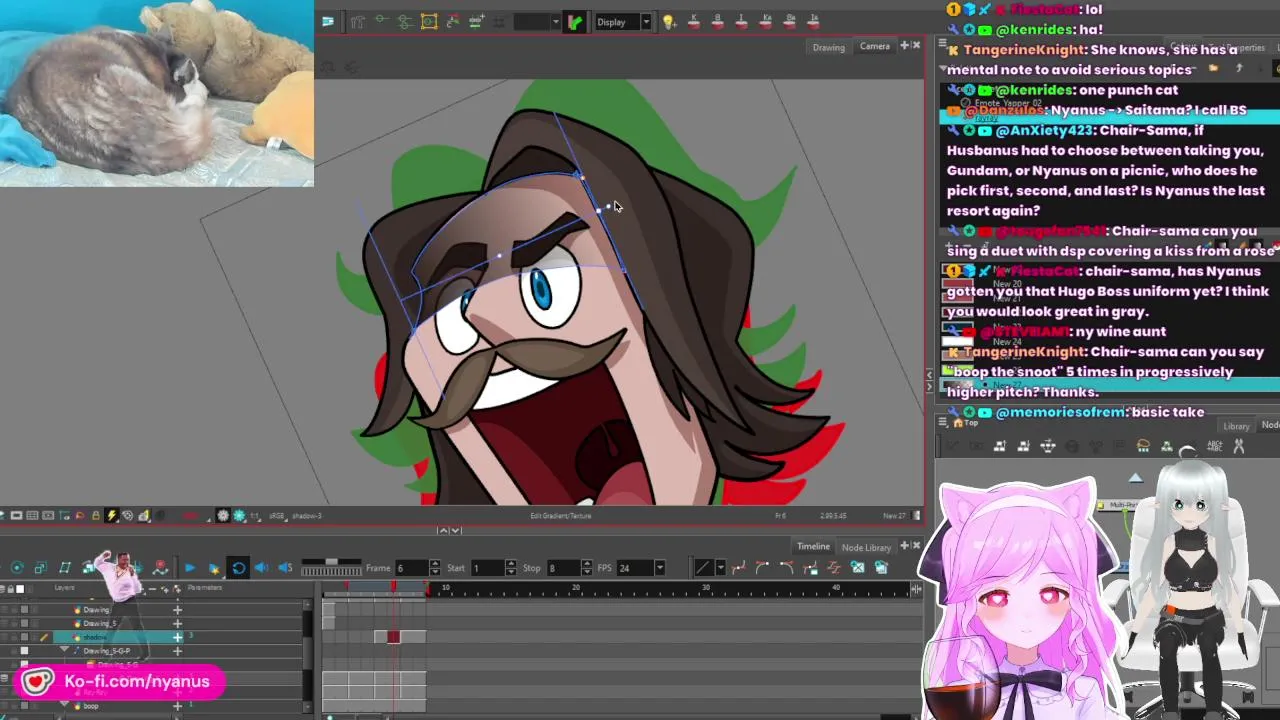Click the Frame number input field
The image size is (1280, 720).
tap(411, 568)
